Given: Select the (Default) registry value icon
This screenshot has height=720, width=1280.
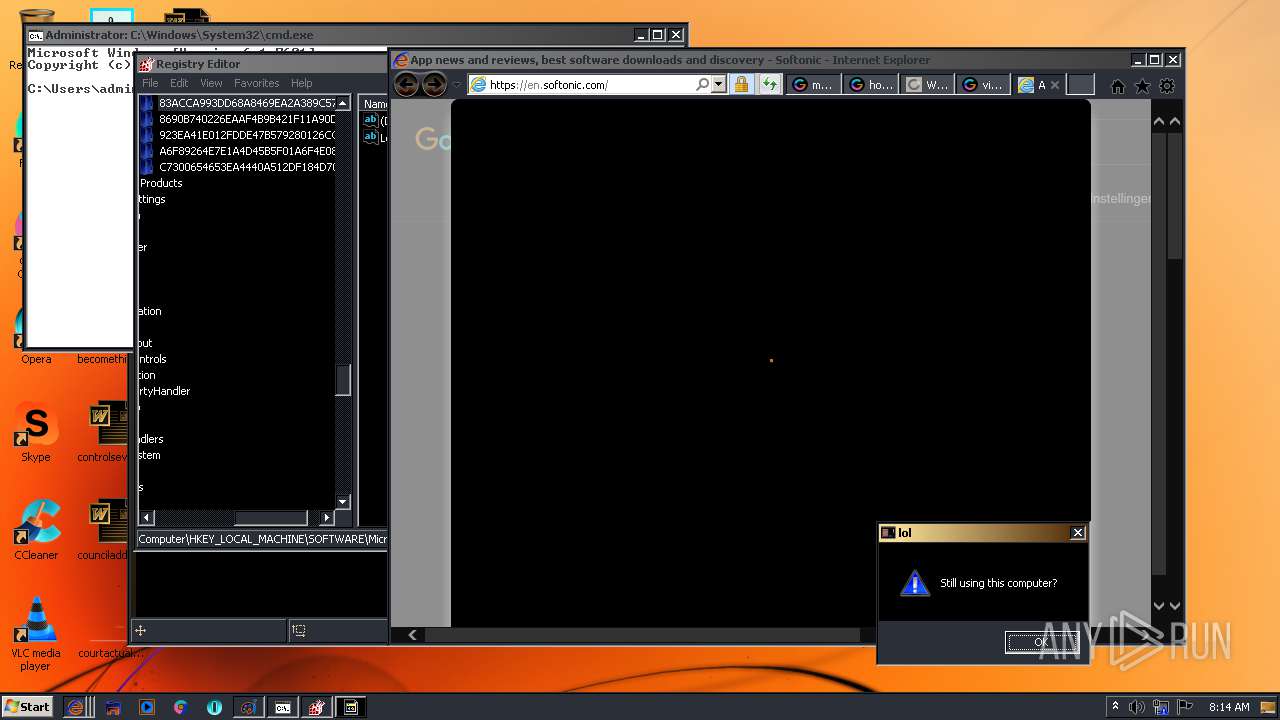Looking at the screenshot, I should click(x=370, y=121).
